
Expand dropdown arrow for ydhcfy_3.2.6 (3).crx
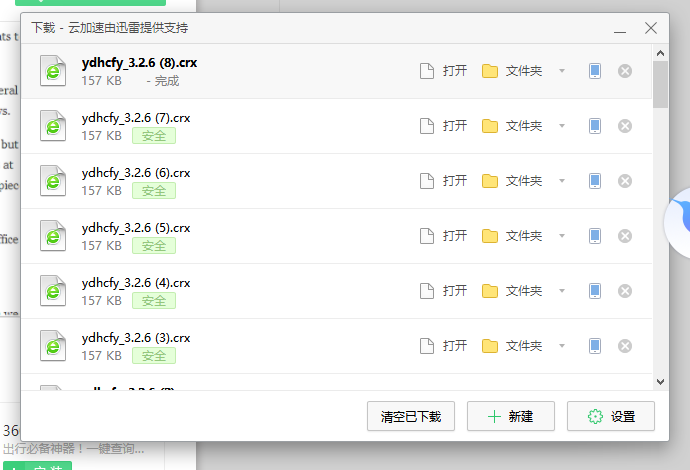[x=562, y=346]
